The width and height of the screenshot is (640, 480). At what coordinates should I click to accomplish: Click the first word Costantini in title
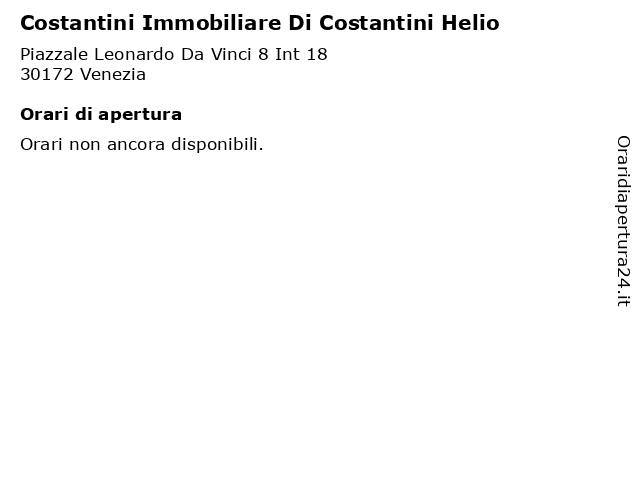[78, 23]
